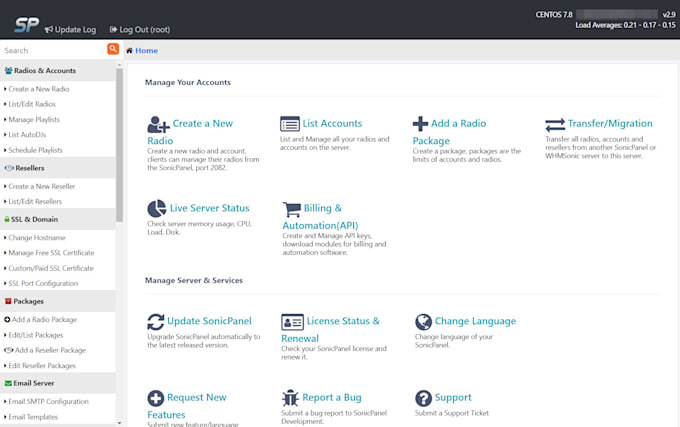Open the Live Server Status heading link

point(209,208)
